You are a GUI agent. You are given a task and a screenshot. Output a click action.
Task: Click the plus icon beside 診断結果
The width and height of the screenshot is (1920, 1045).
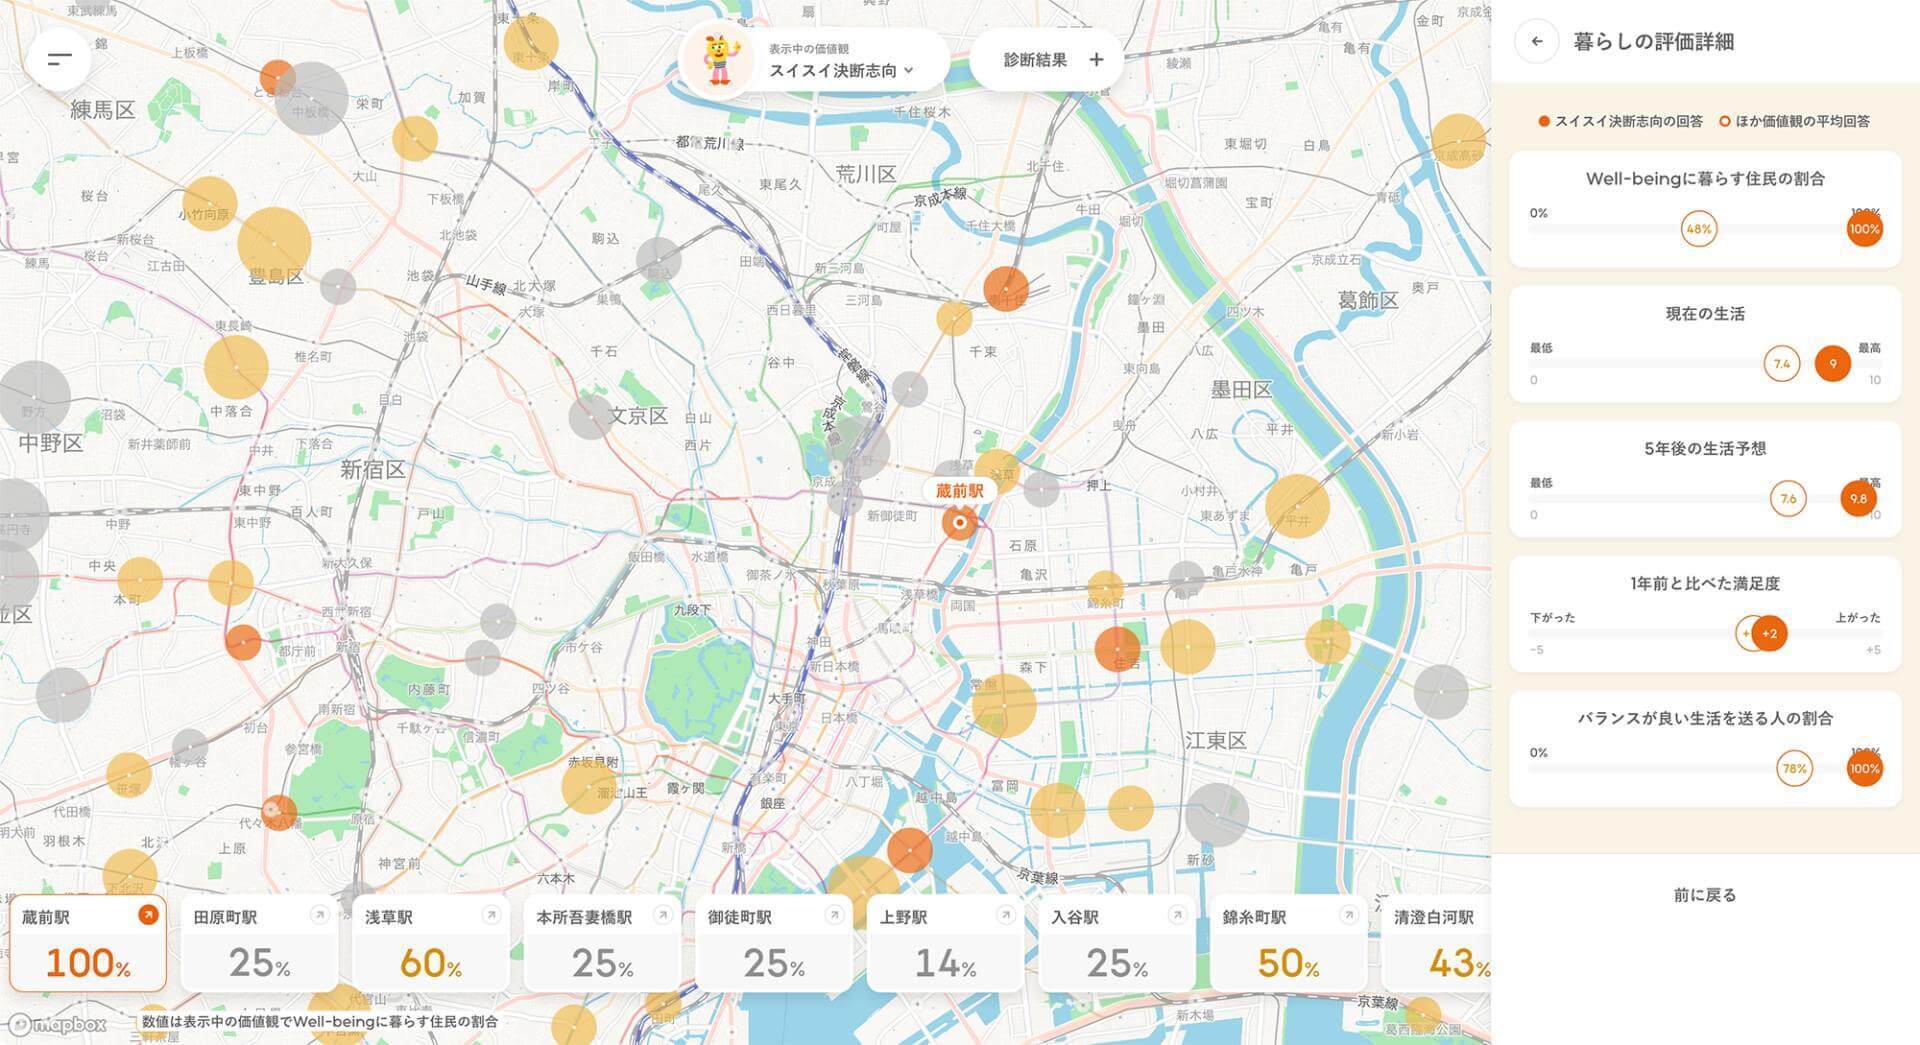coord(1096,60)
